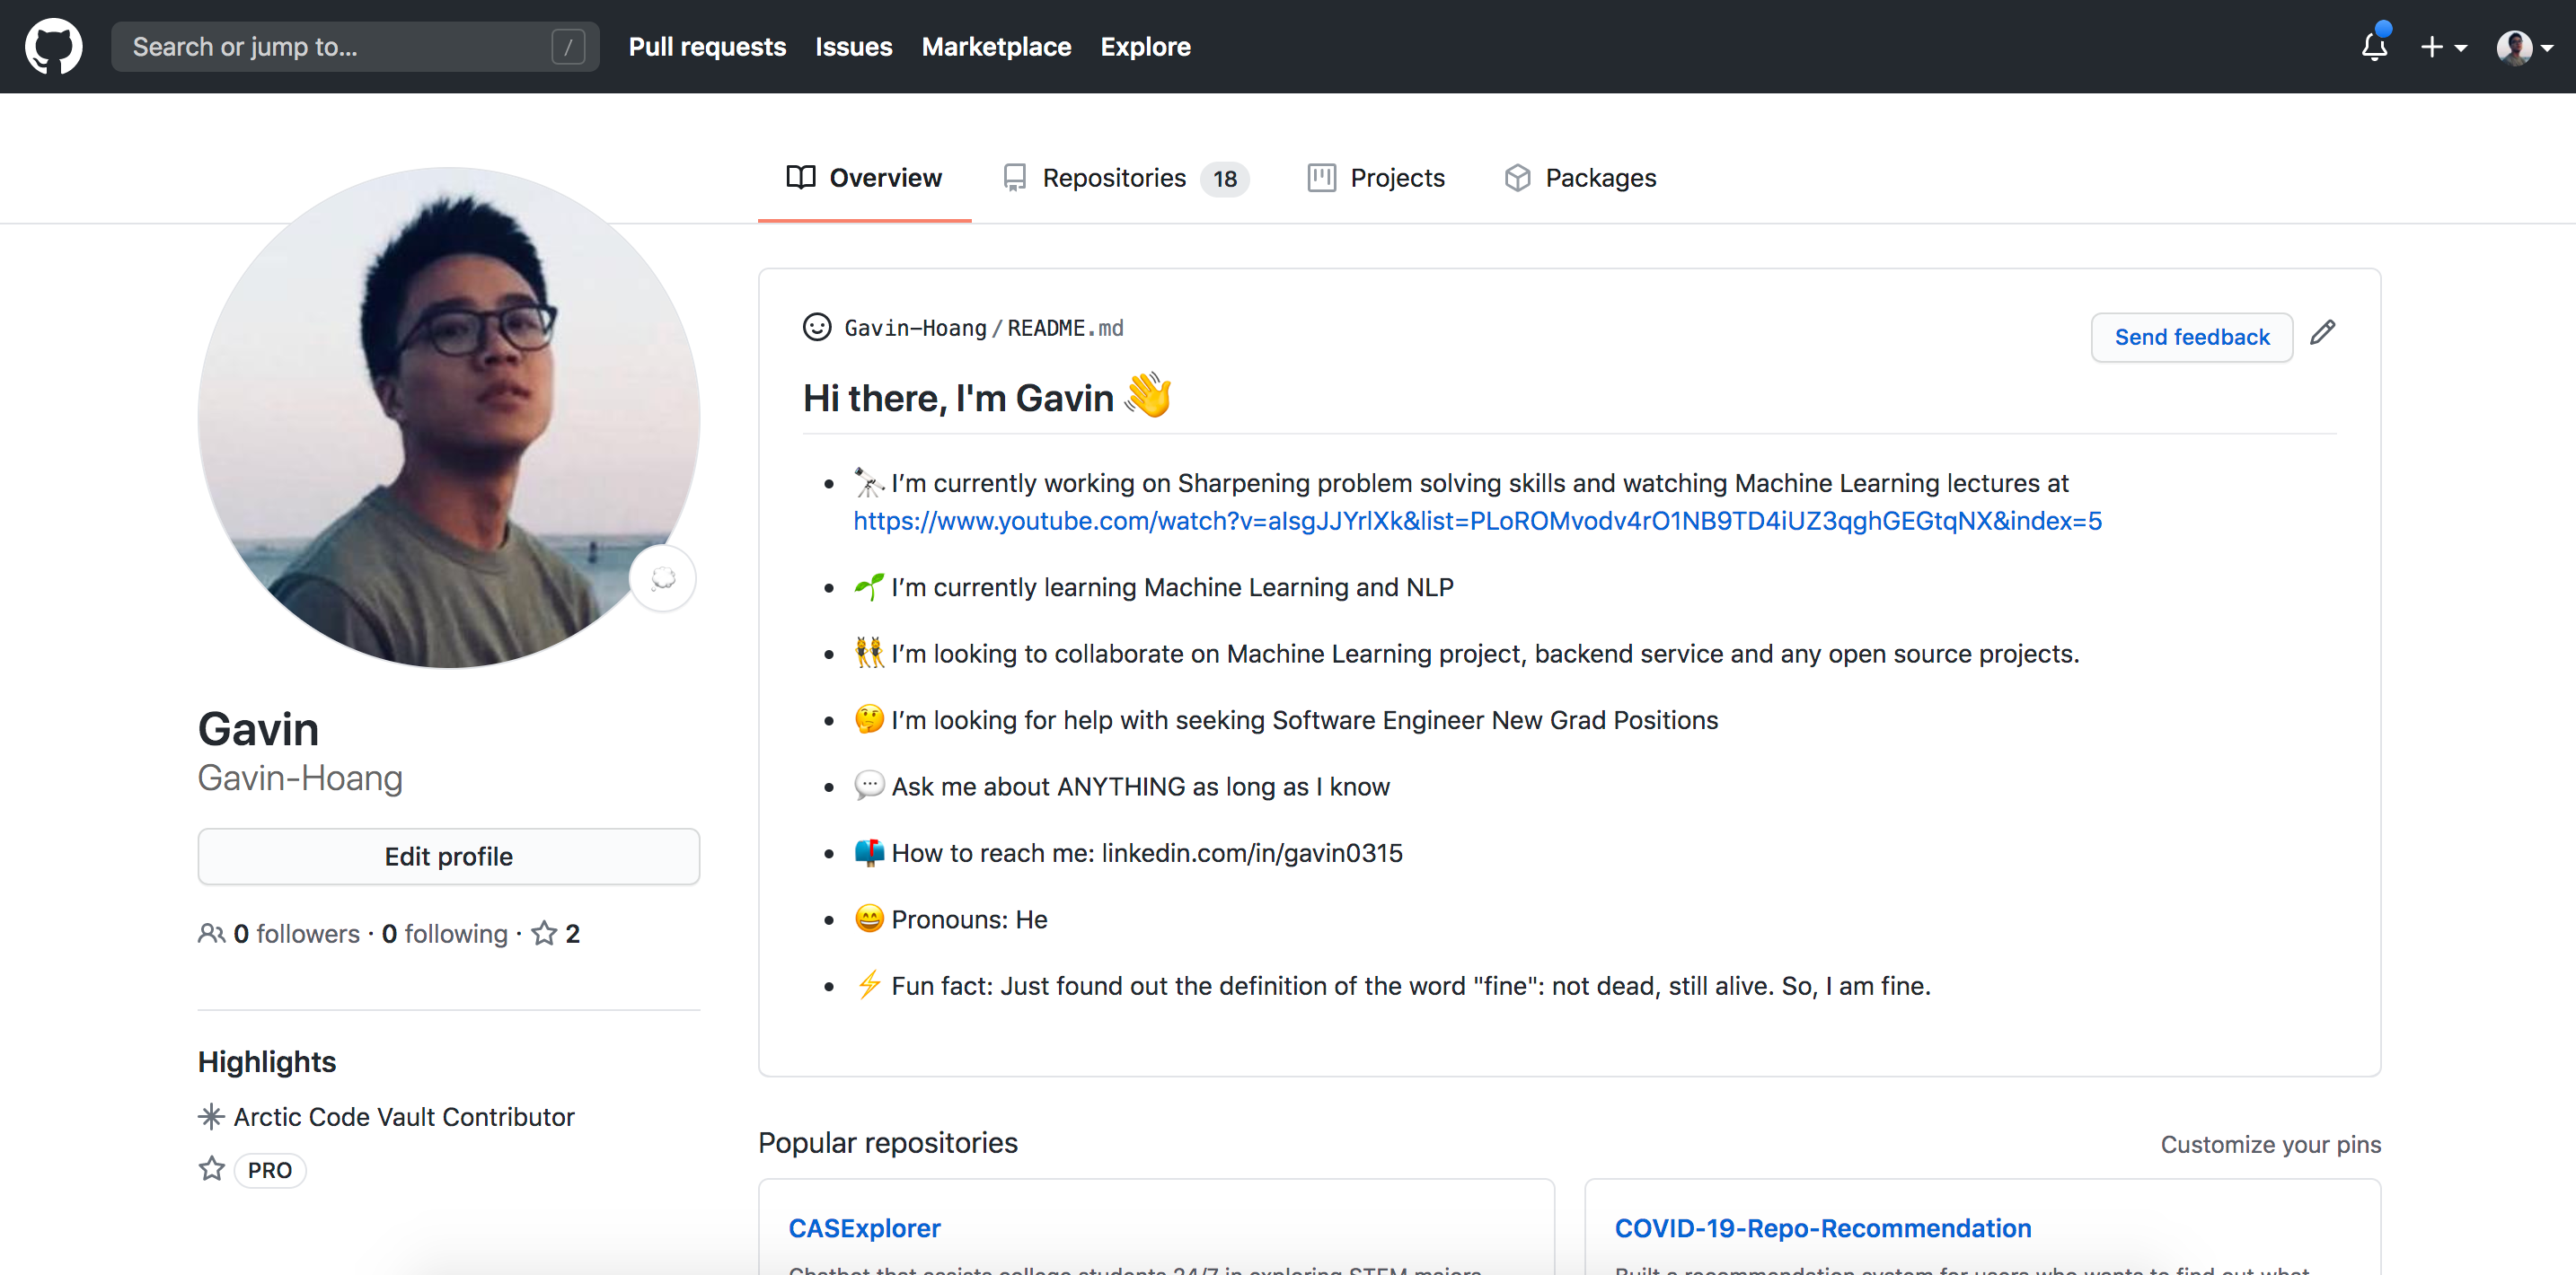Click the Repositories count badge 18
The image size is (2576, 1275).
click(1224, 179)
